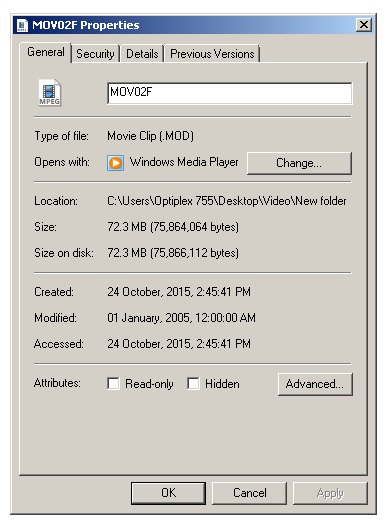
Task: Click the MPEG file type icon
Action: (50, 92)
